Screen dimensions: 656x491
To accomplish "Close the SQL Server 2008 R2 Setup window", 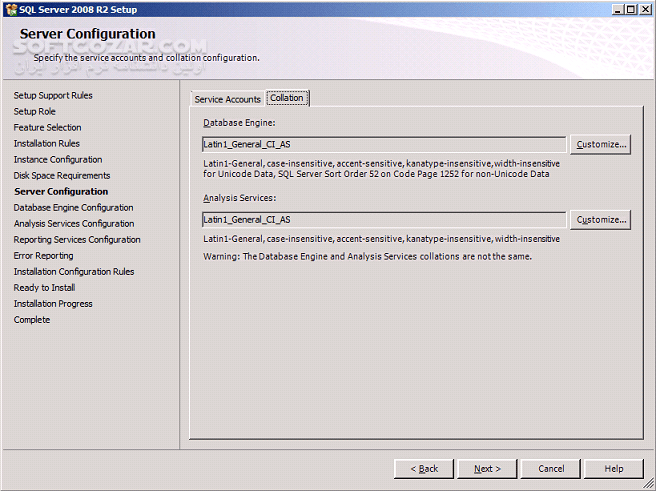I will pyautogui.click(x=646, y=9).
